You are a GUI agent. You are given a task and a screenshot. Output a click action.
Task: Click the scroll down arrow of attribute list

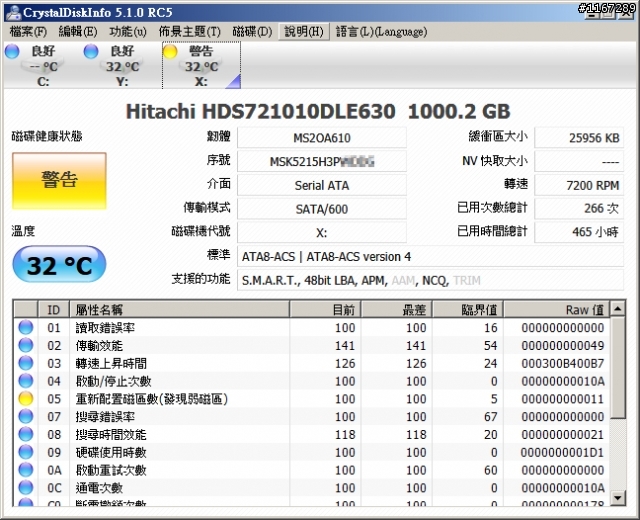[x=618, y=498]
